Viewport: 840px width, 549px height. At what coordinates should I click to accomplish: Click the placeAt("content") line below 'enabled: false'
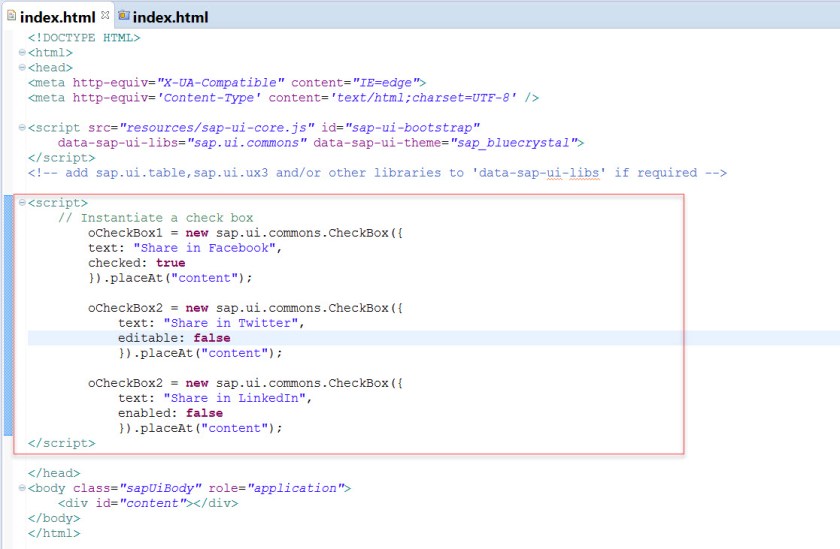[x=200, y=427]
